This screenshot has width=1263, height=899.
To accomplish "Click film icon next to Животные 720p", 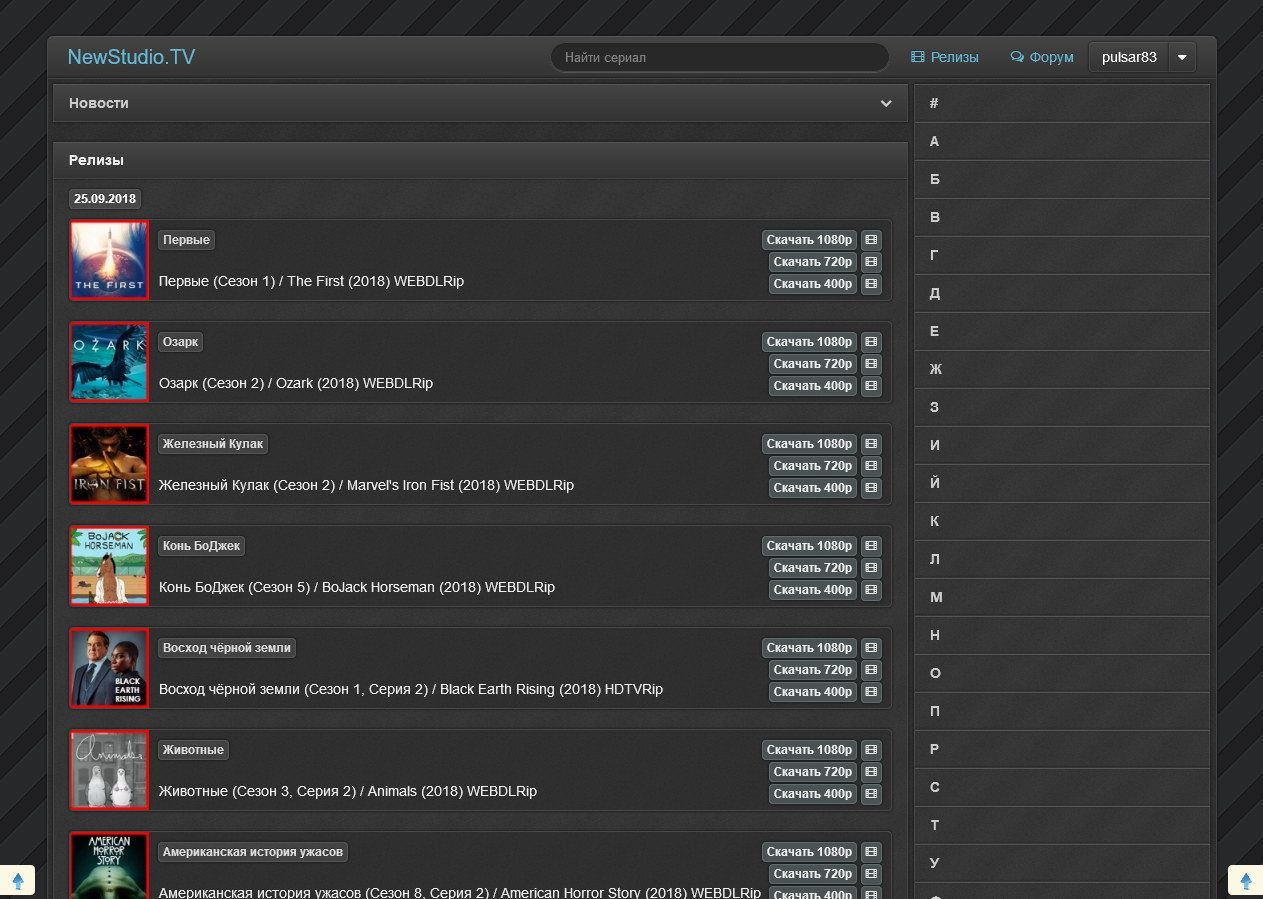I will [871, 772].
